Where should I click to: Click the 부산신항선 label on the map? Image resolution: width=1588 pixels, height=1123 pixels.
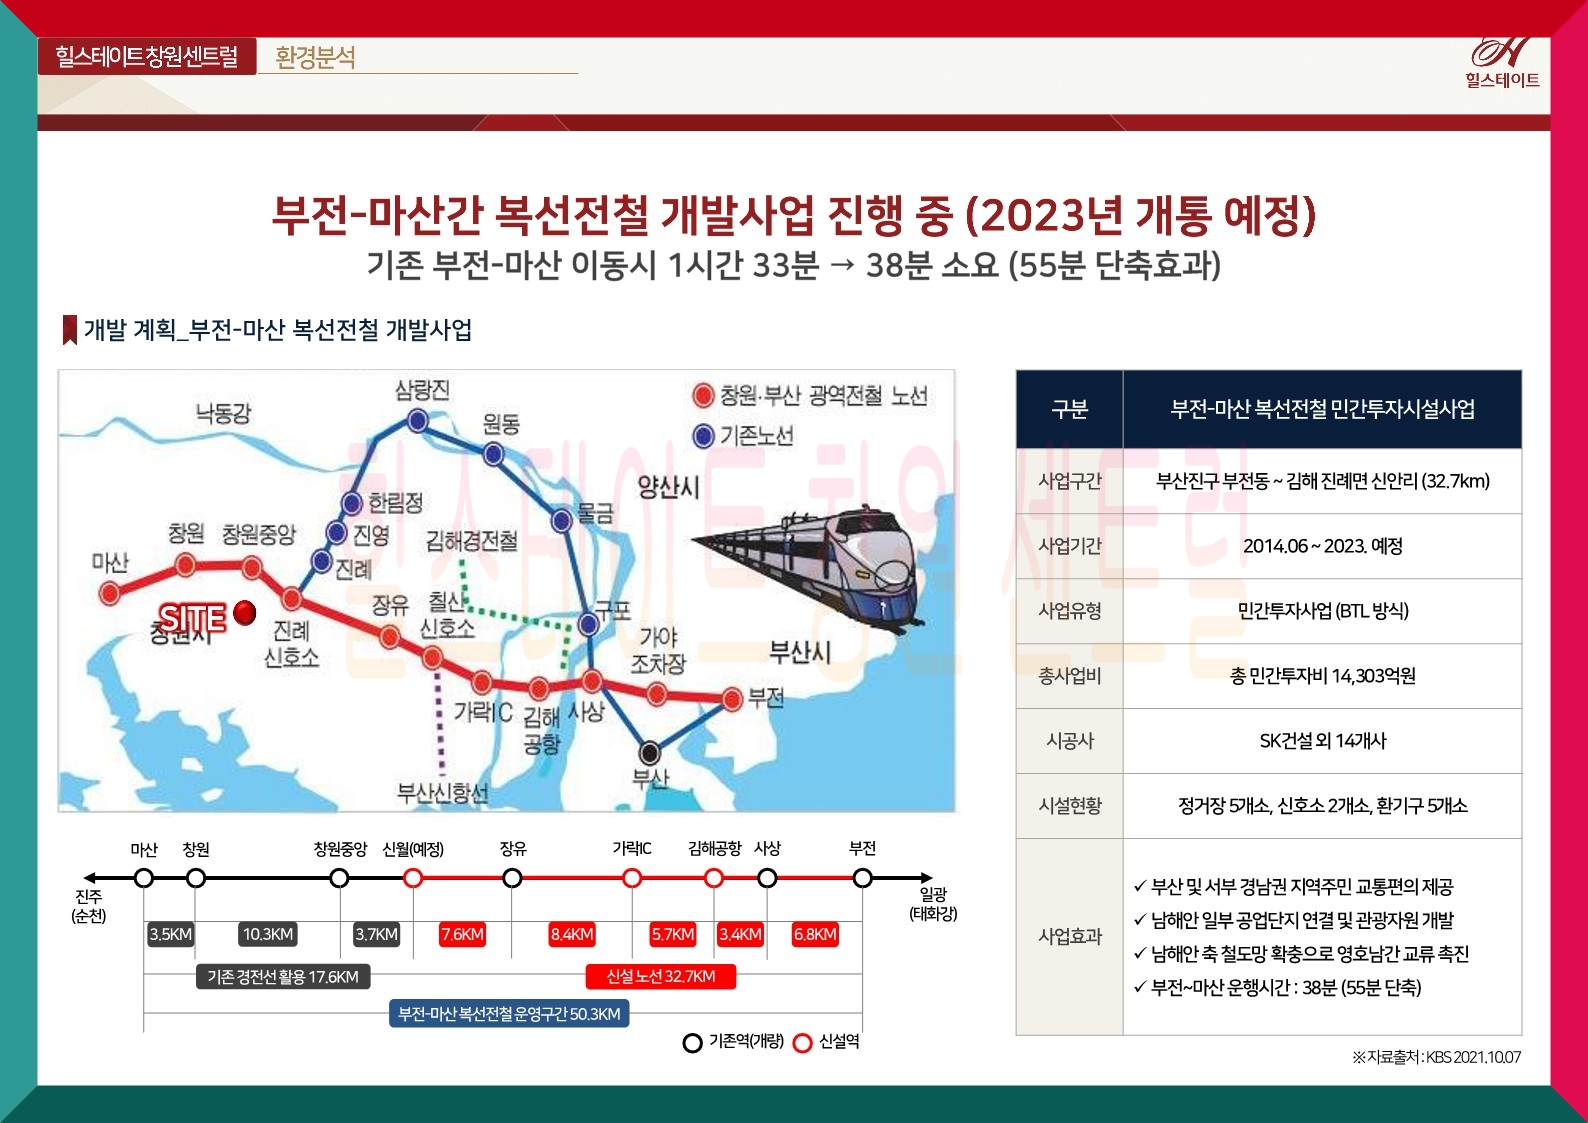tap(443, 793)
